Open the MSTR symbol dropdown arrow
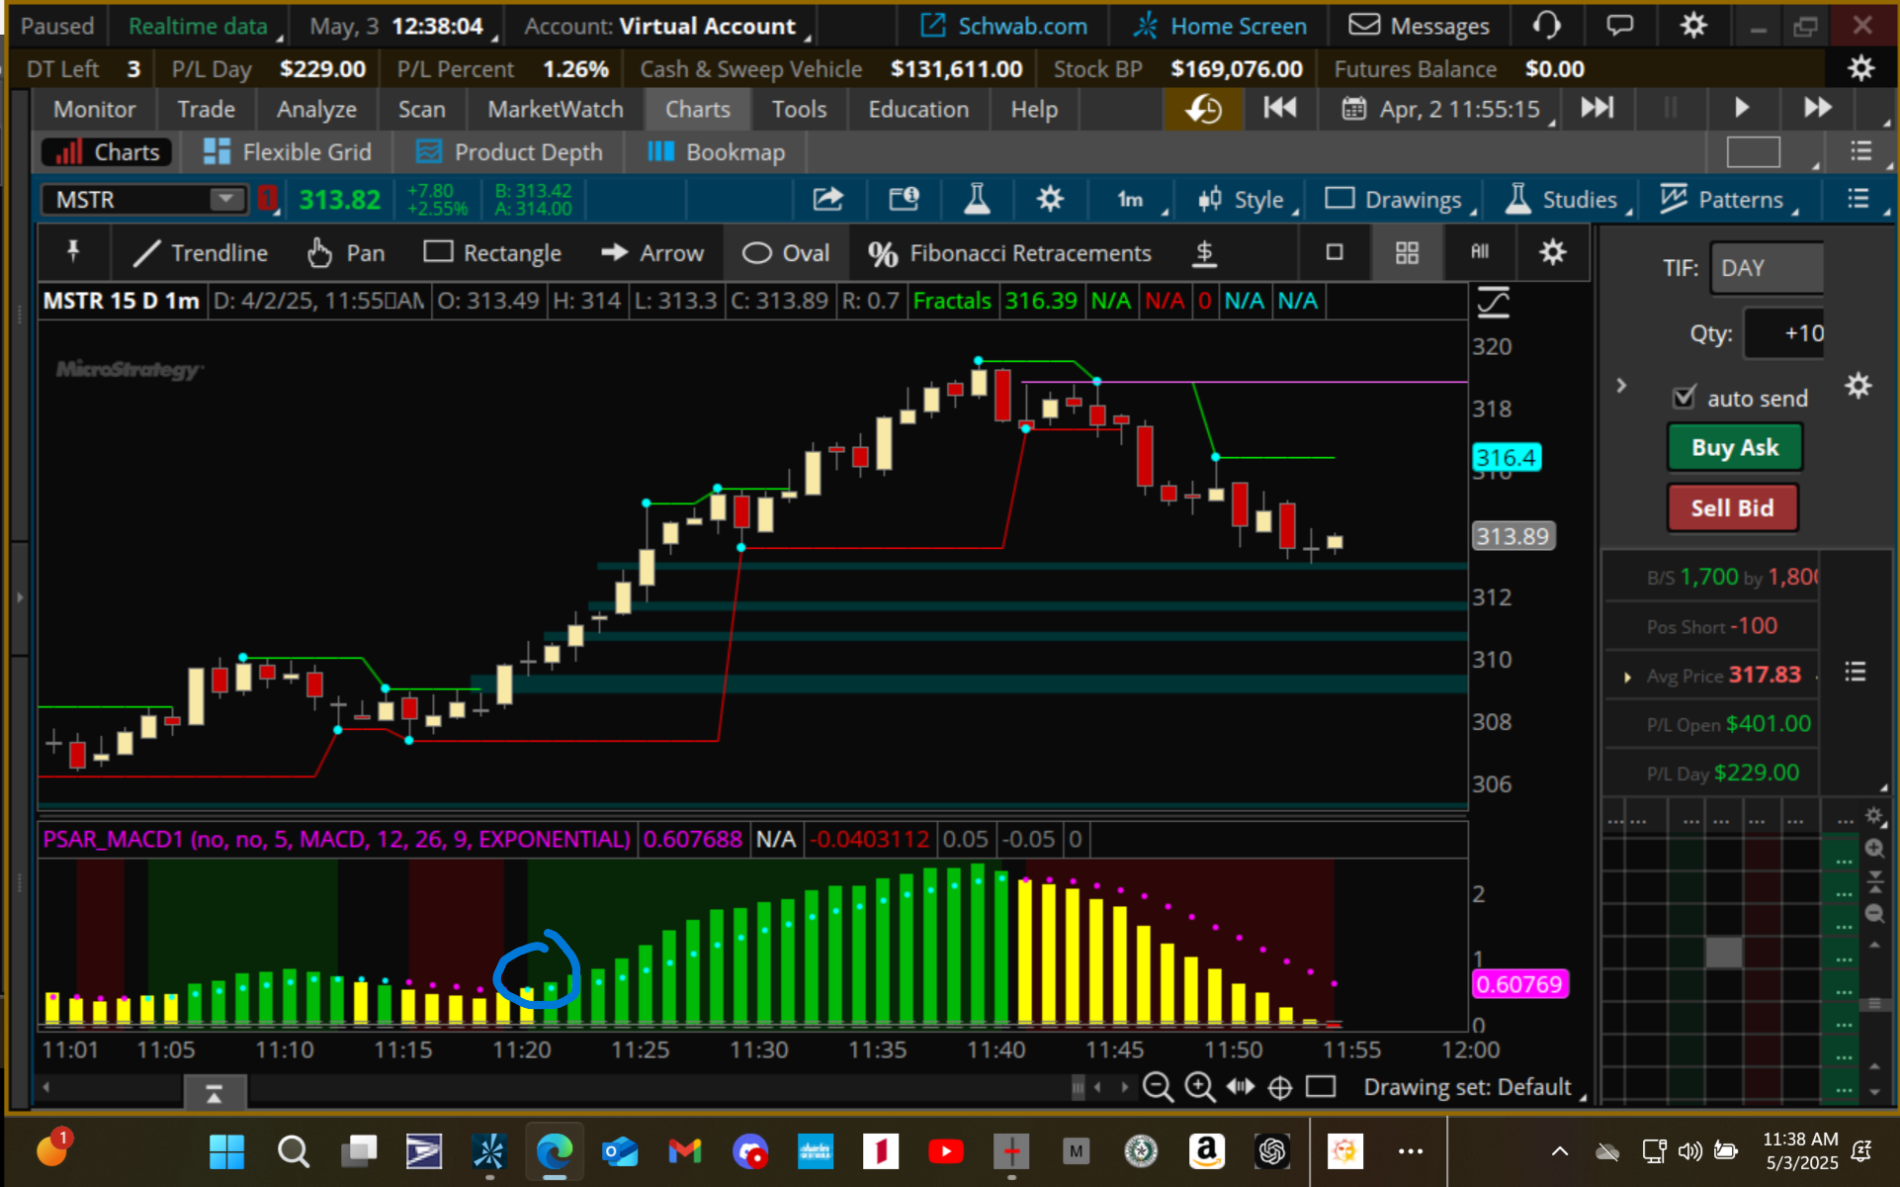 pos(226,199)
